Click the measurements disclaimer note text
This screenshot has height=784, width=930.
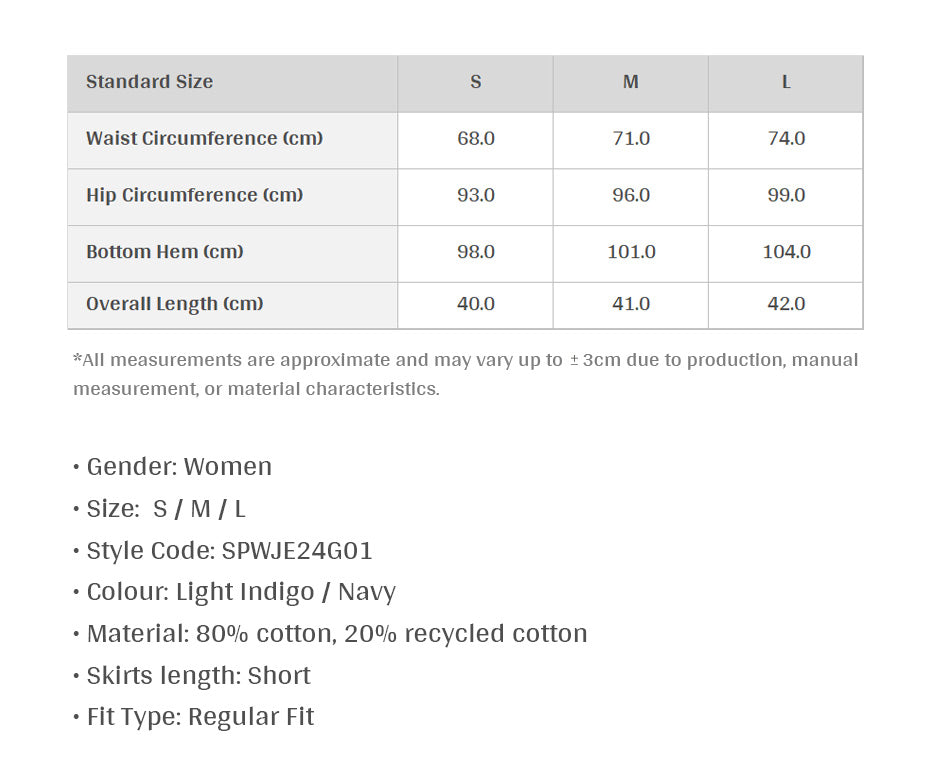point(466,374)
